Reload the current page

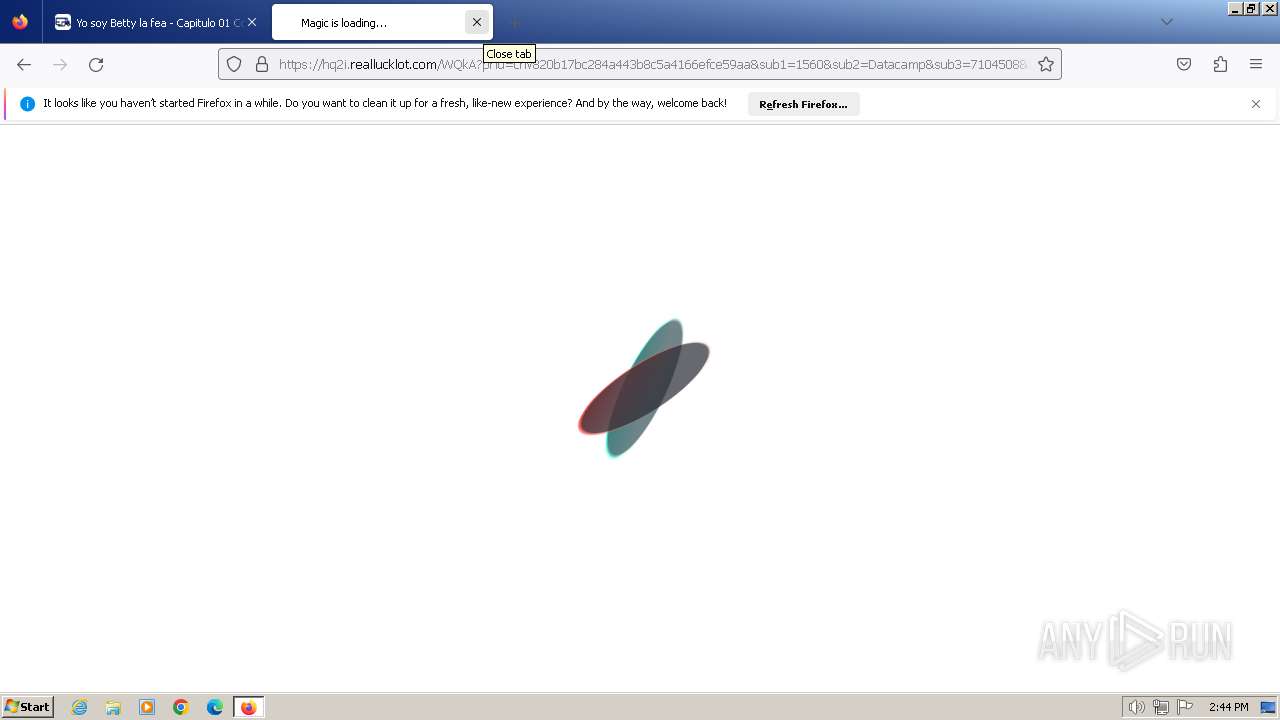tap(96, 64)
